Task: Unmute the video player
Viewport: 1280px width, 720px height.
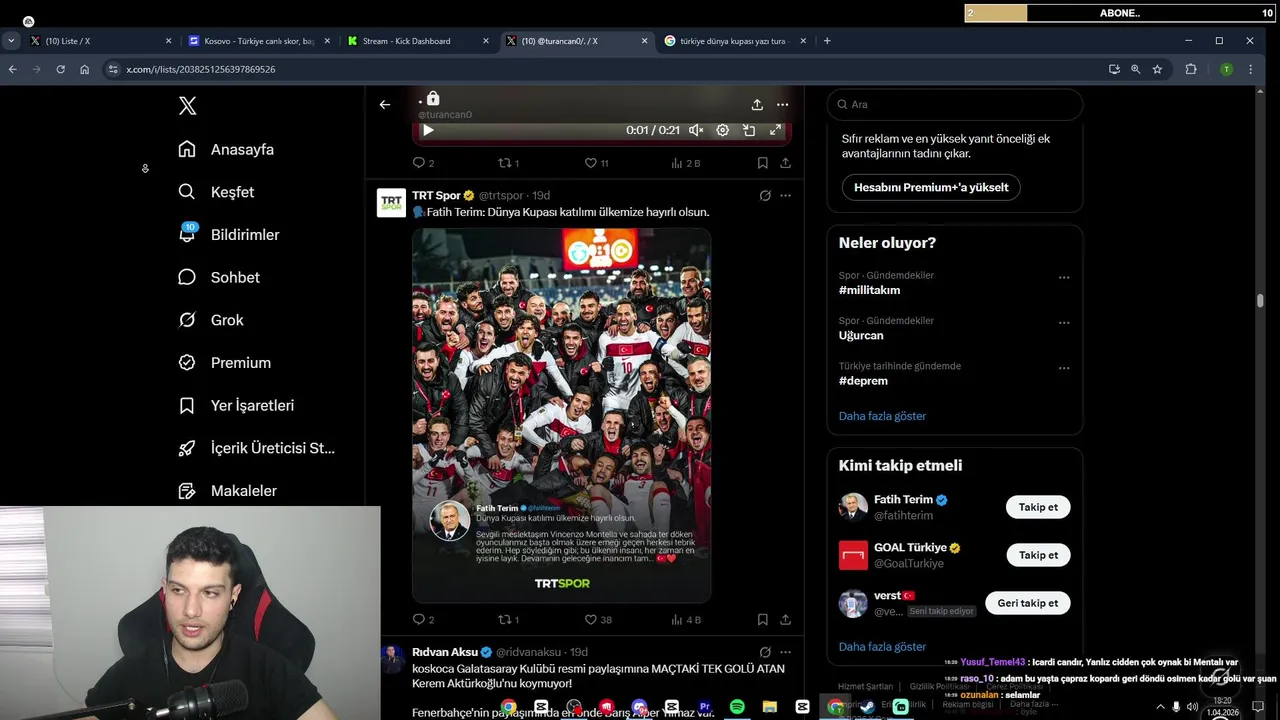Action: 696,130
